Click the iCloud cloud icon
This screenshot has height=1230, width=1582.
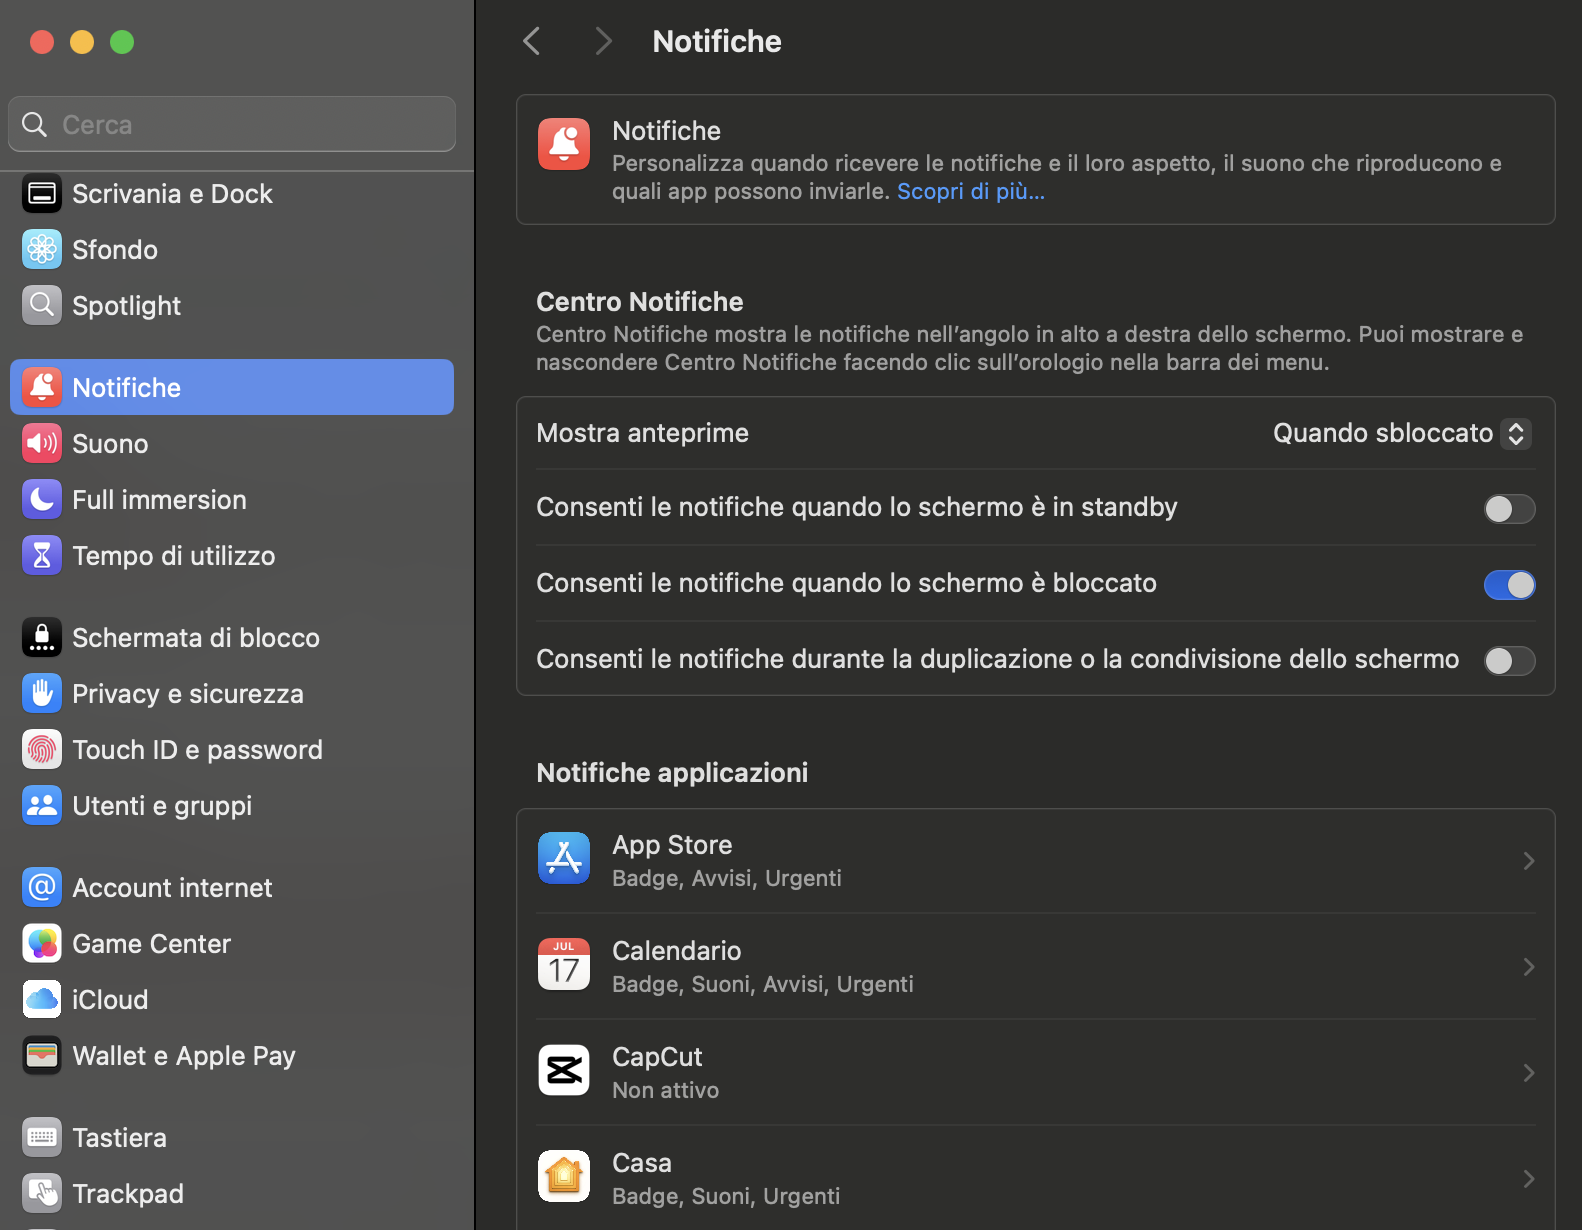click(42, 1000)
